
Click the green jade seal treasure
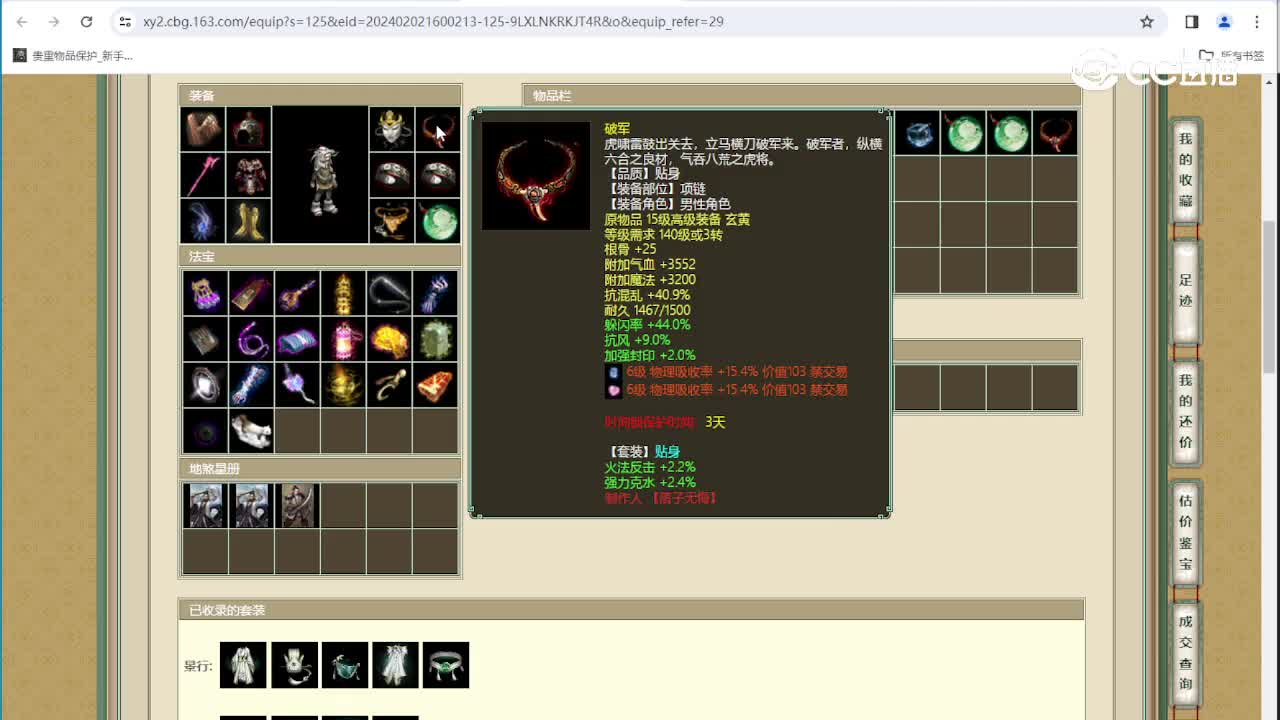point(435,339)
